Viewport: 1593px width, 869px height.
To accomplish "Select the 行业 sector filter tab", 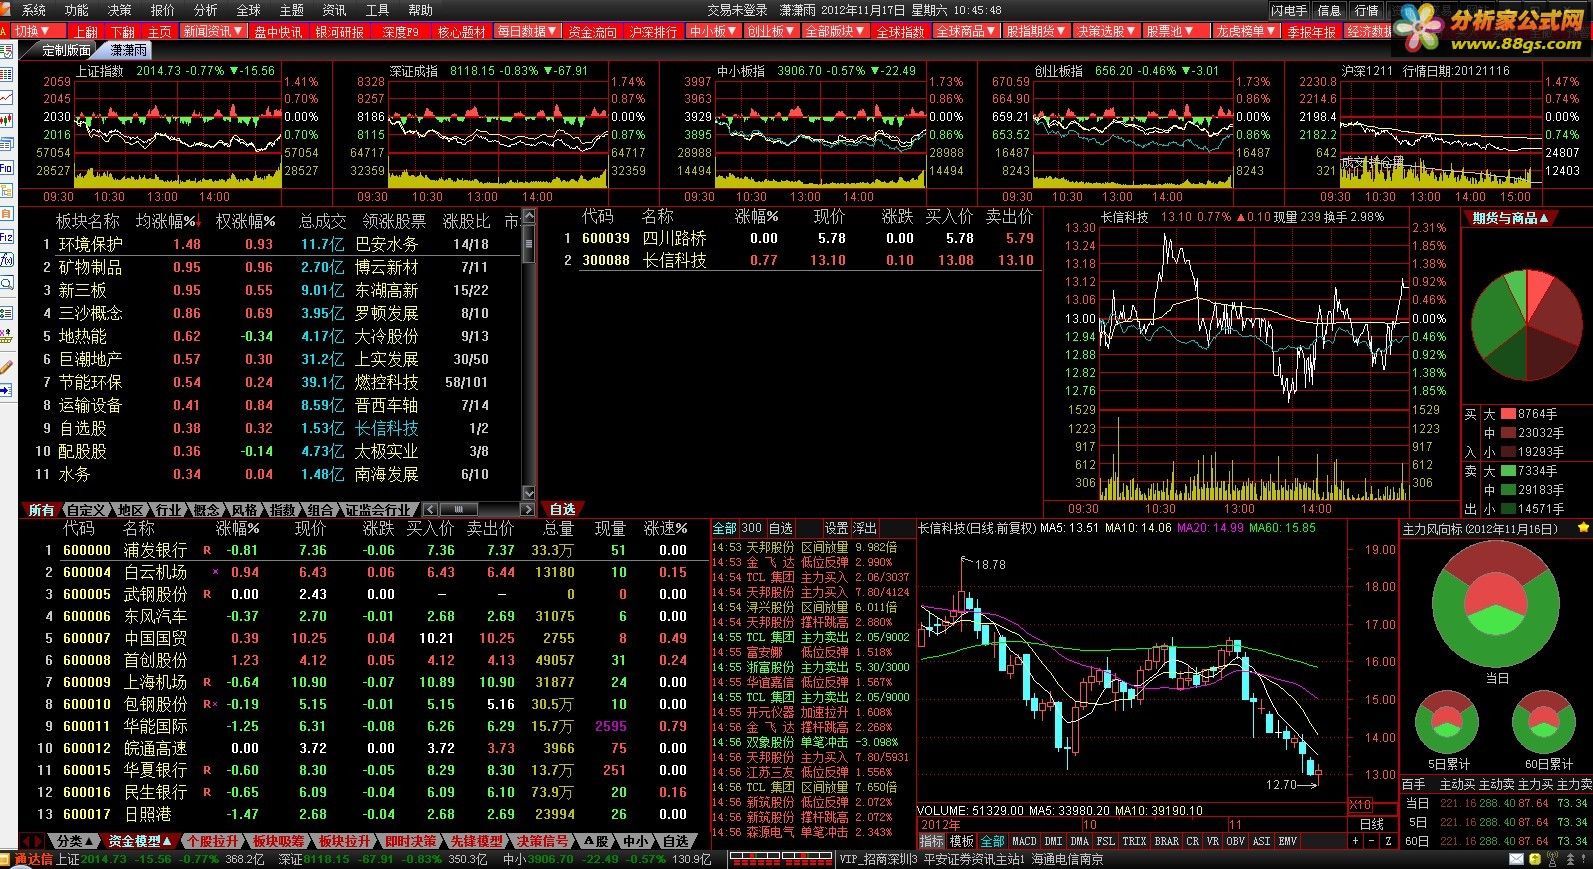I will 168,510.
